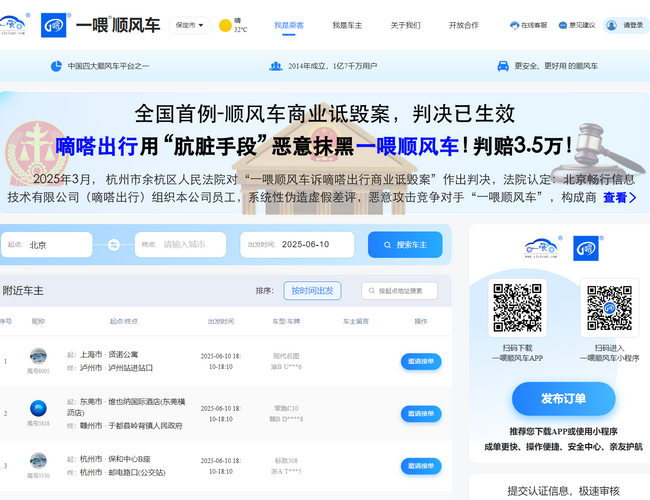Image resolution: width=650 pixels, height=500 pixels.
Task: Toggle the 按时间出发 sort option
Action: tap(312, 291)
